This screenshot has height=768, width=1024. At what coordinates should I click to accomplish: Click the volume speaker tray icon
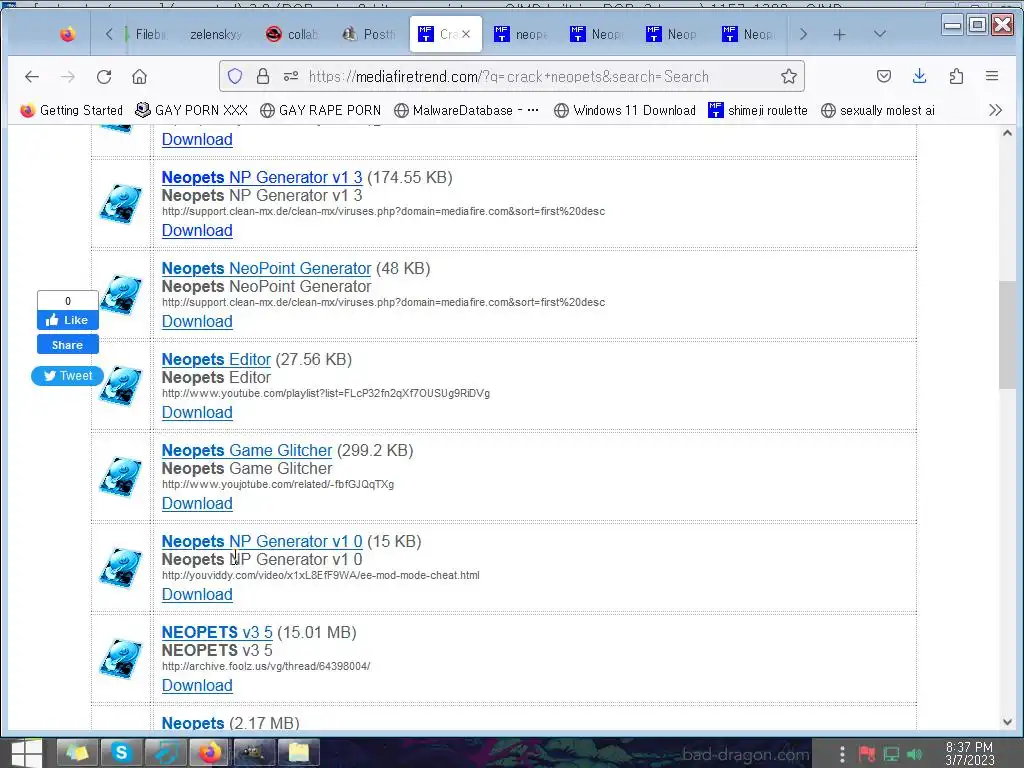click(915, 754)
